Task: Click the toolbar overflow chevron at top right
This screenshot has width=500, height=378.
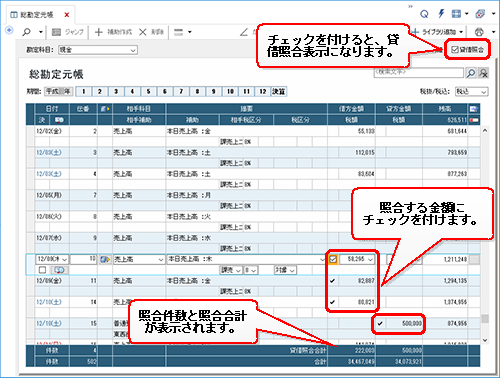Action: pos(410,6)
